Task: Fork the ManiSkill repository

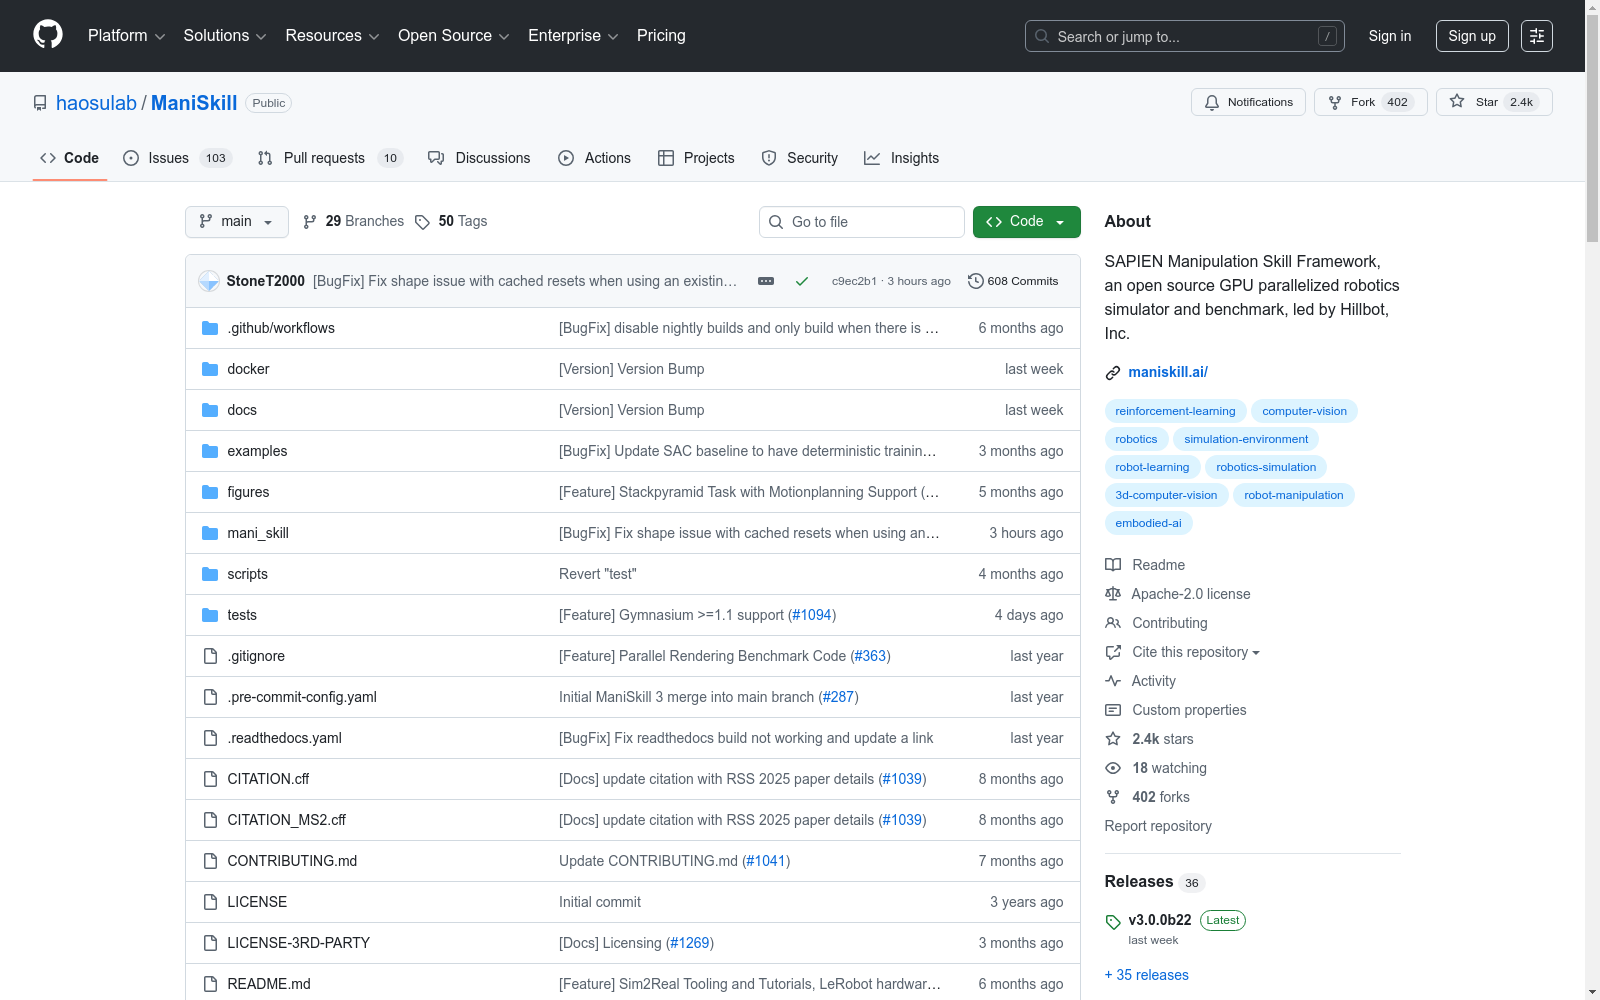Action: coord(1370,102)
